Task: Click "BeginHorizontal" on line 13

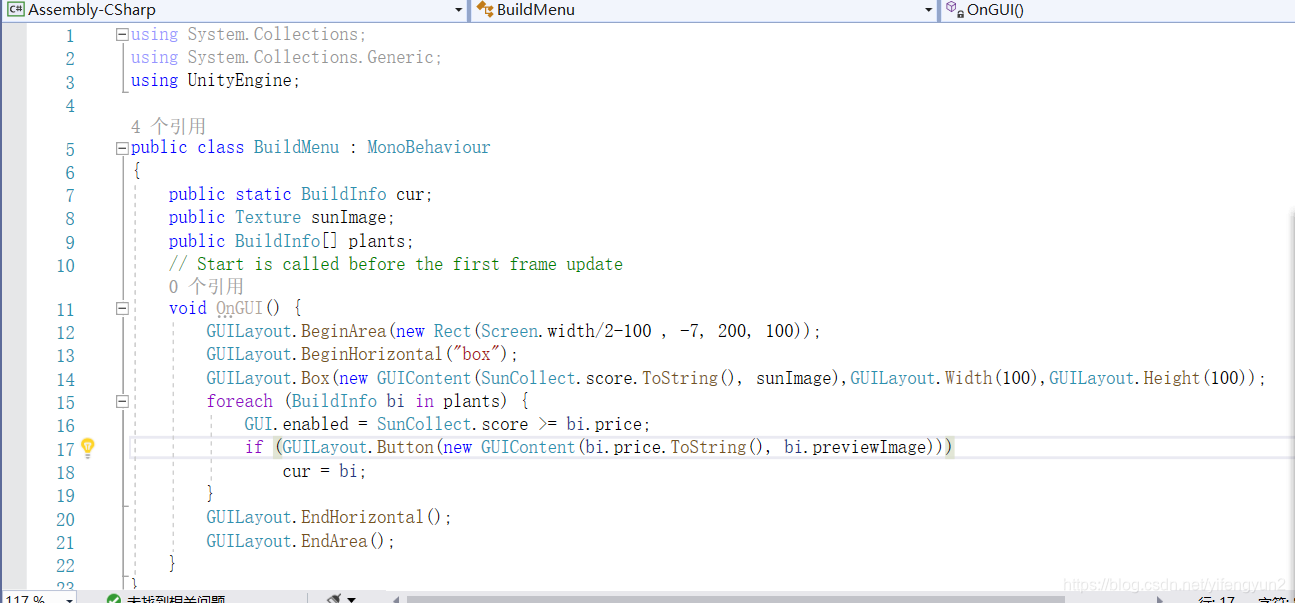Action: (x=372, y=354)
